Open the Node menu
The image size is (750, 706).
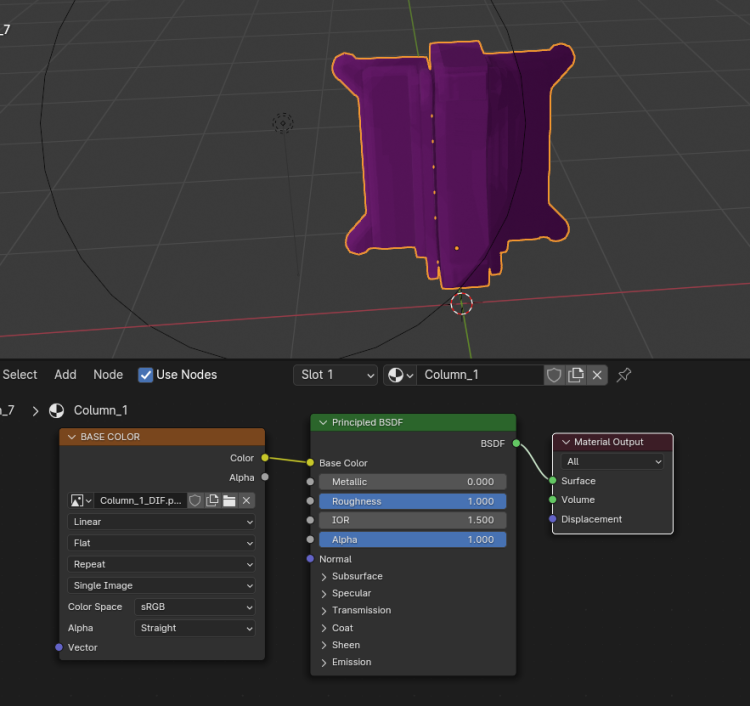coord(108,375)
